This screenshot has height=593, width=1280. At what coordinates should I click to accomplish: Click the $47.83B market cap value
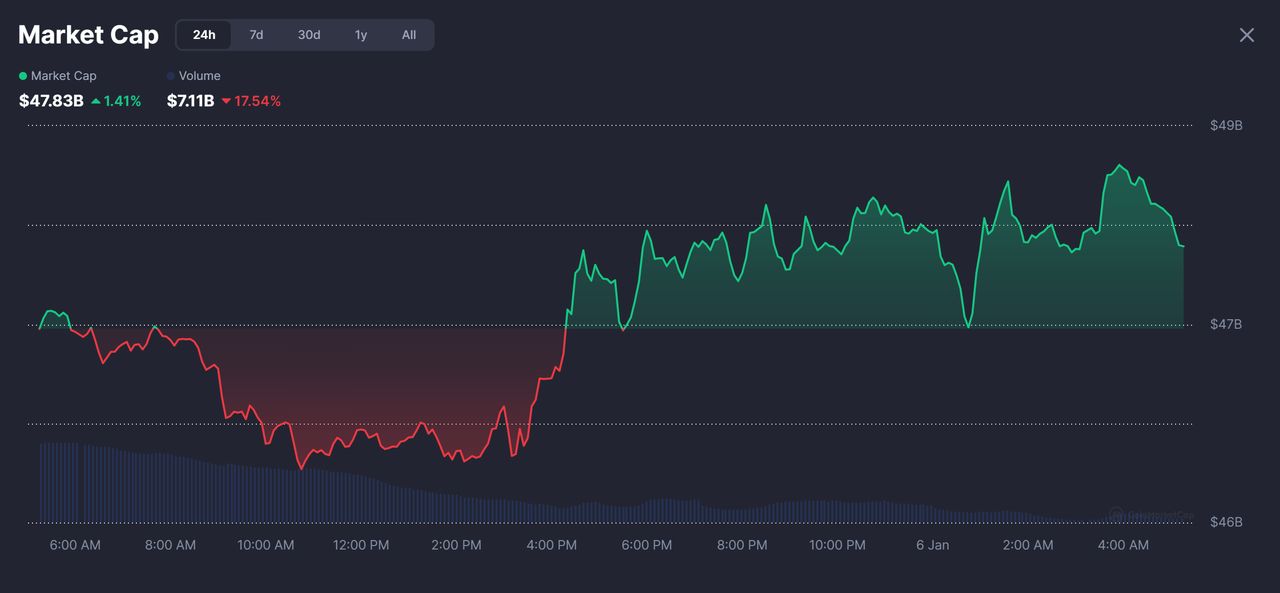point(51,101)
